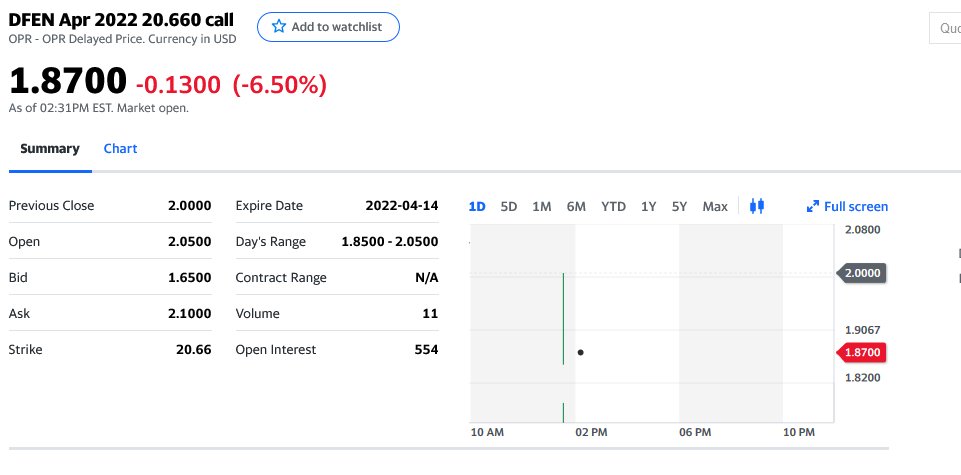Screen dimensions: 961x475
Task: Click the Expire Date label
Action: coord(269,205)
